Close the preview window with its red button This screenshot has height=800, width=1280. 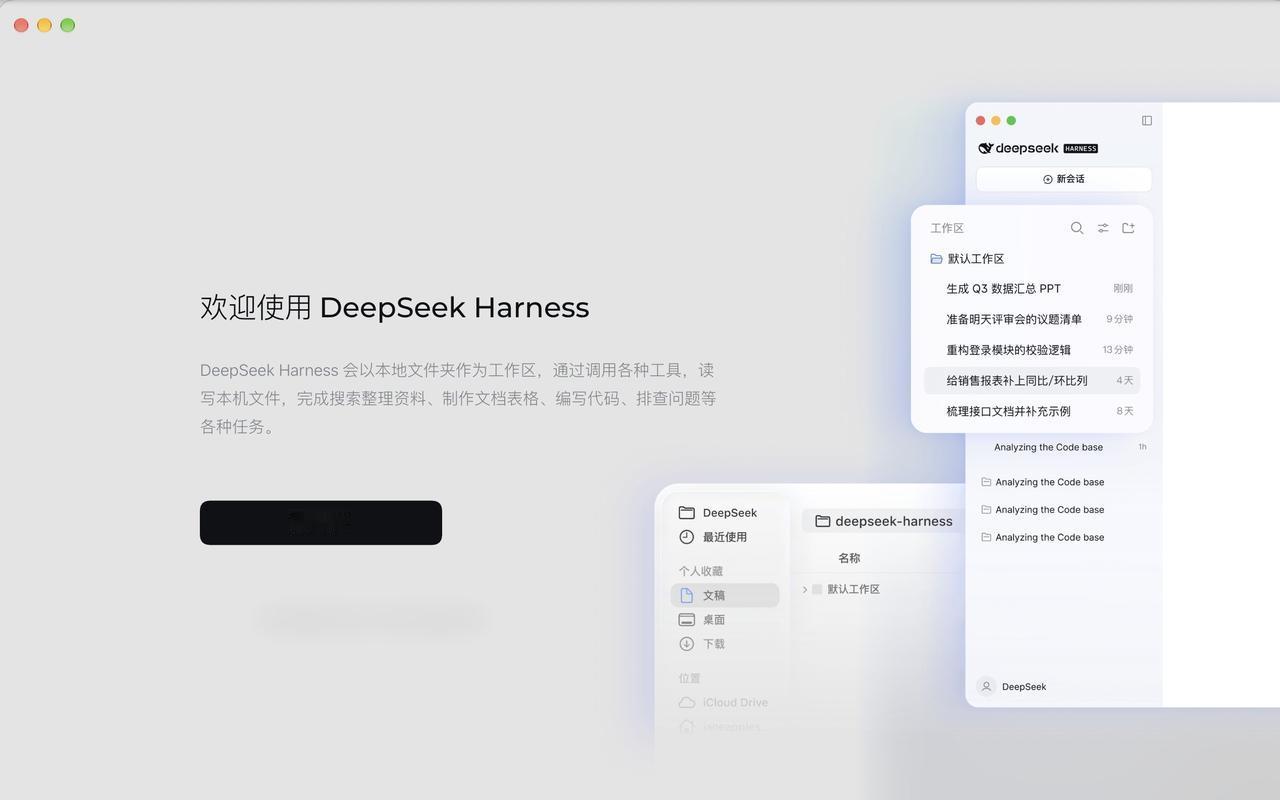[981, 121]
